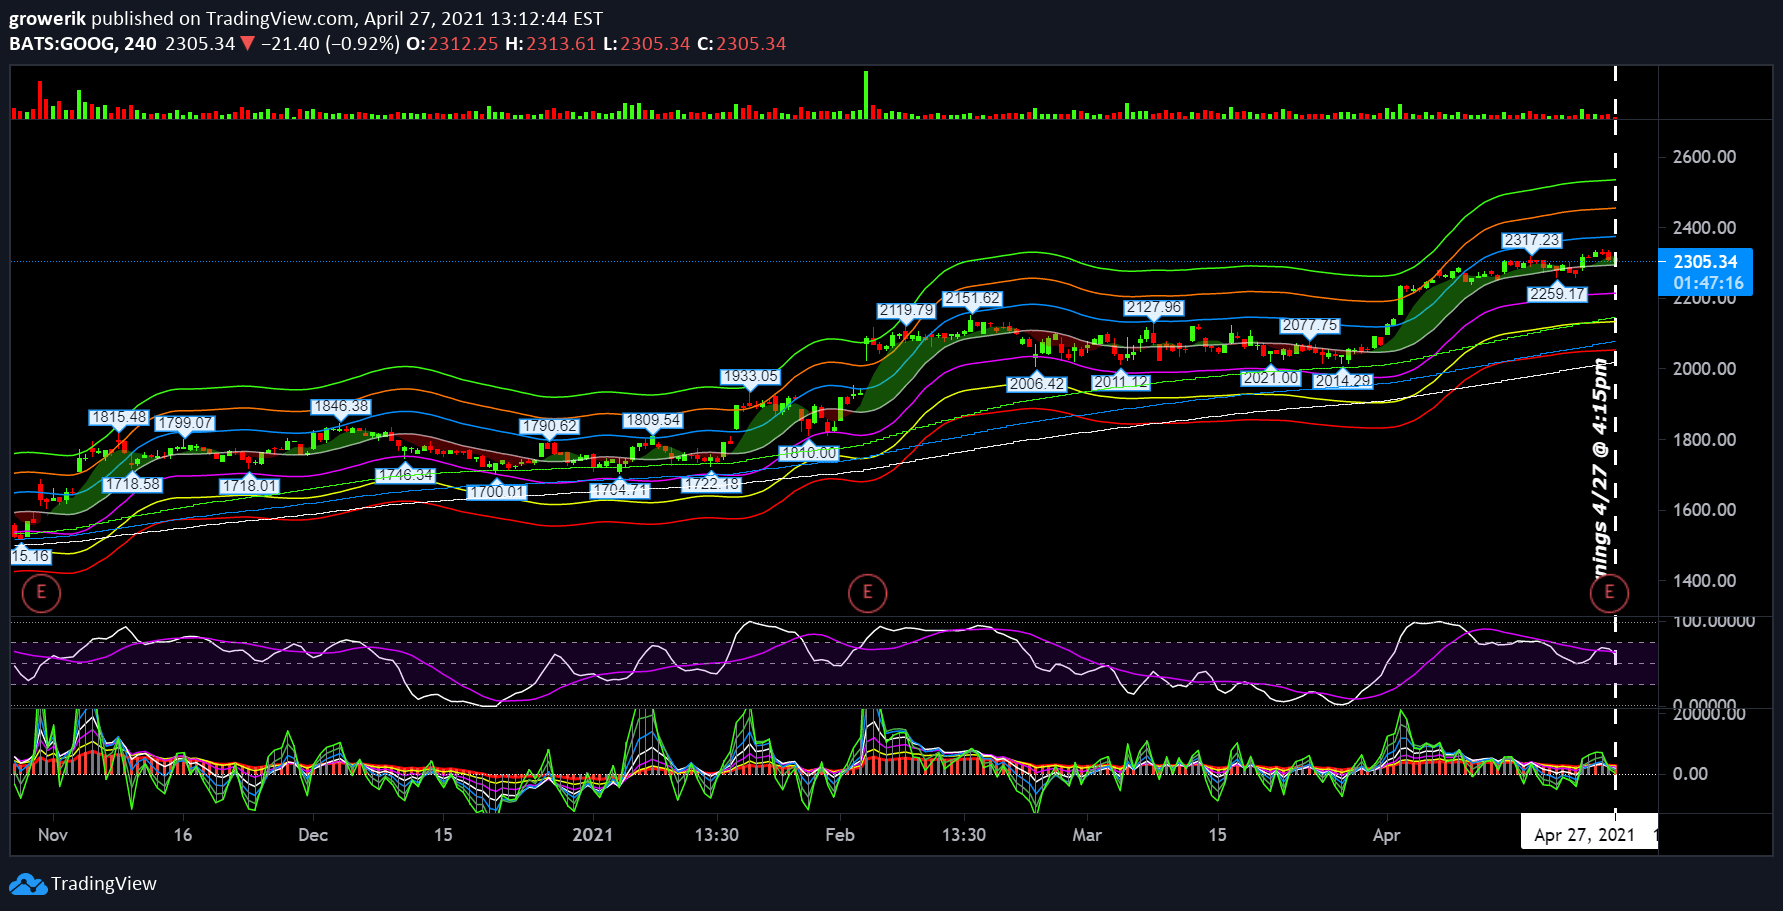Screen dimensions: 1783x911
Task: Click the 2014.29 price label
Action: coord(1343,381)
